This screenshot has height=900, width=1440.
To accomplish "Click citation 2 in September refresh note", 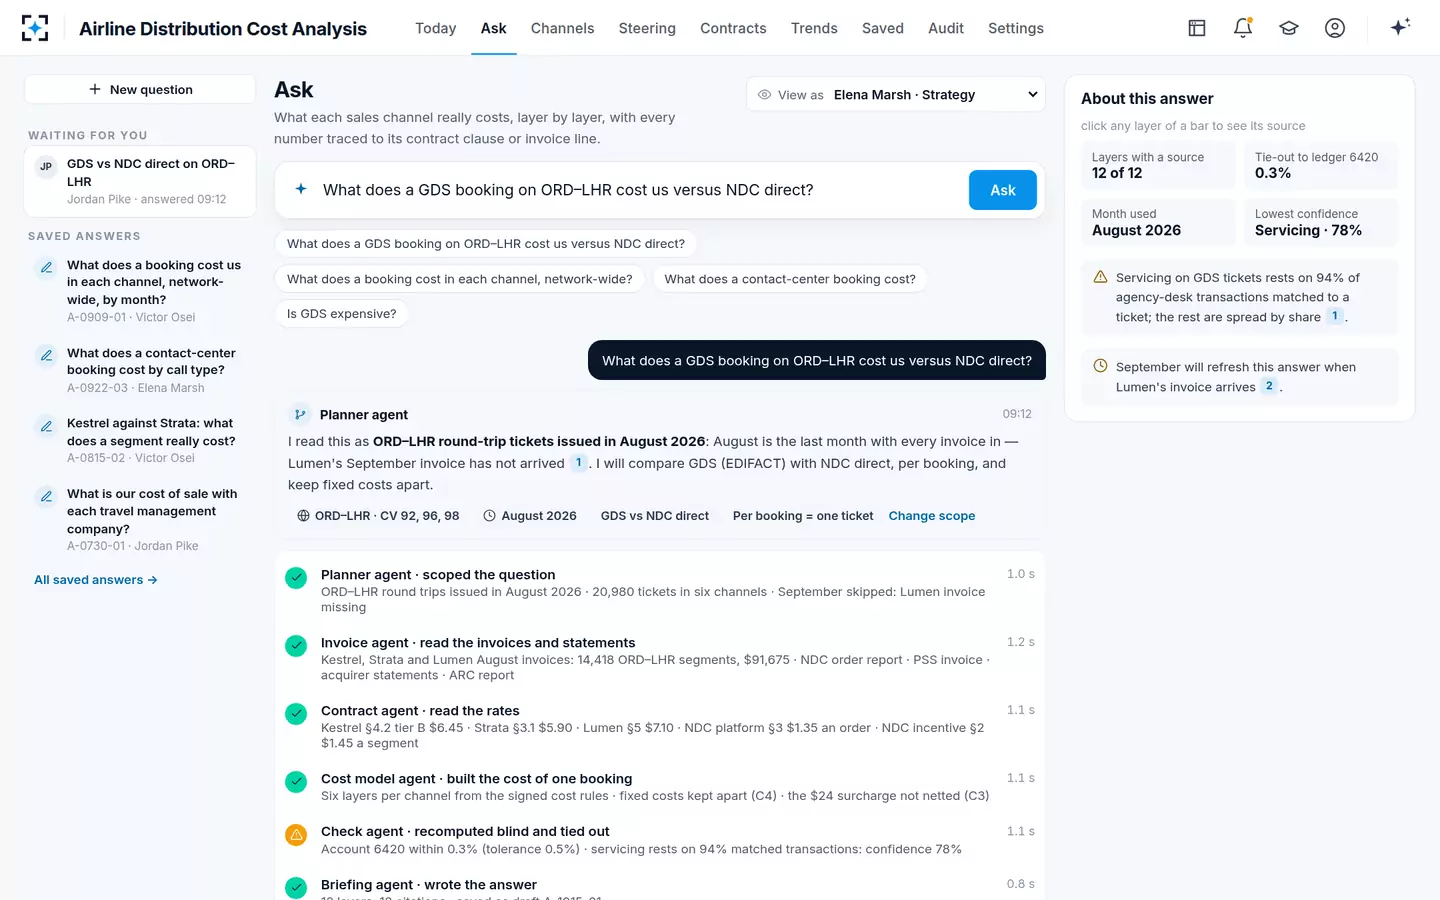I will pyautogui.click(x=1269, y=386).
